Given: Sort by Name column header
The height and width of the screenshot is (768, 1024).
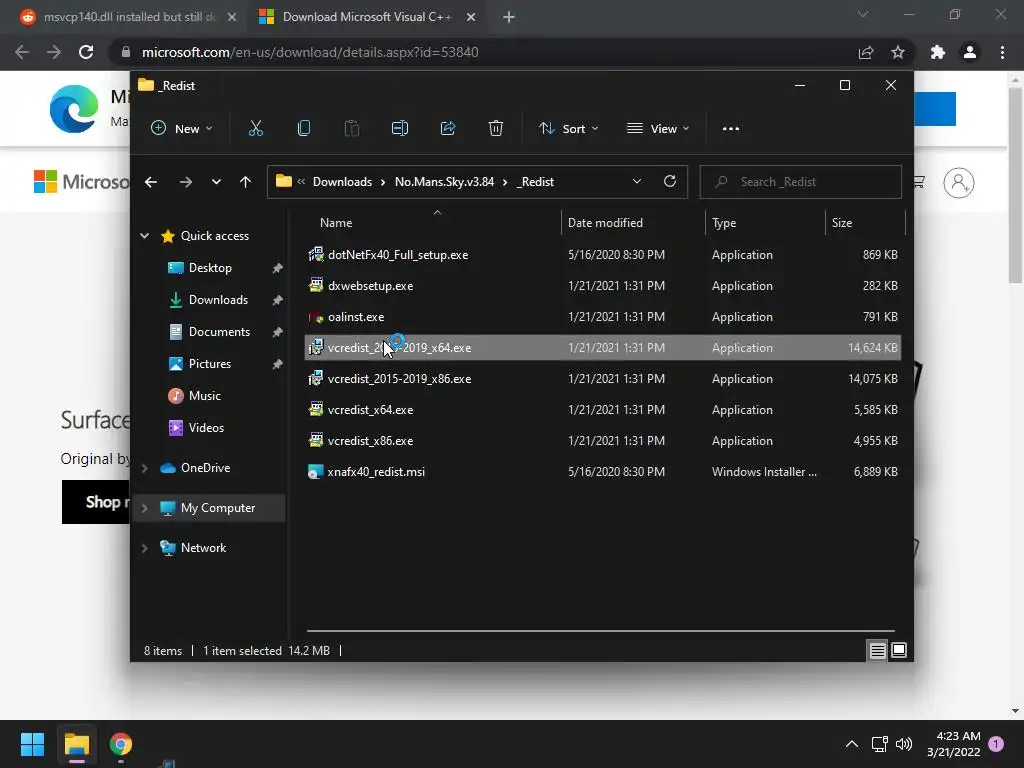Looking at the screenshot, I should [x=433, y=223].
